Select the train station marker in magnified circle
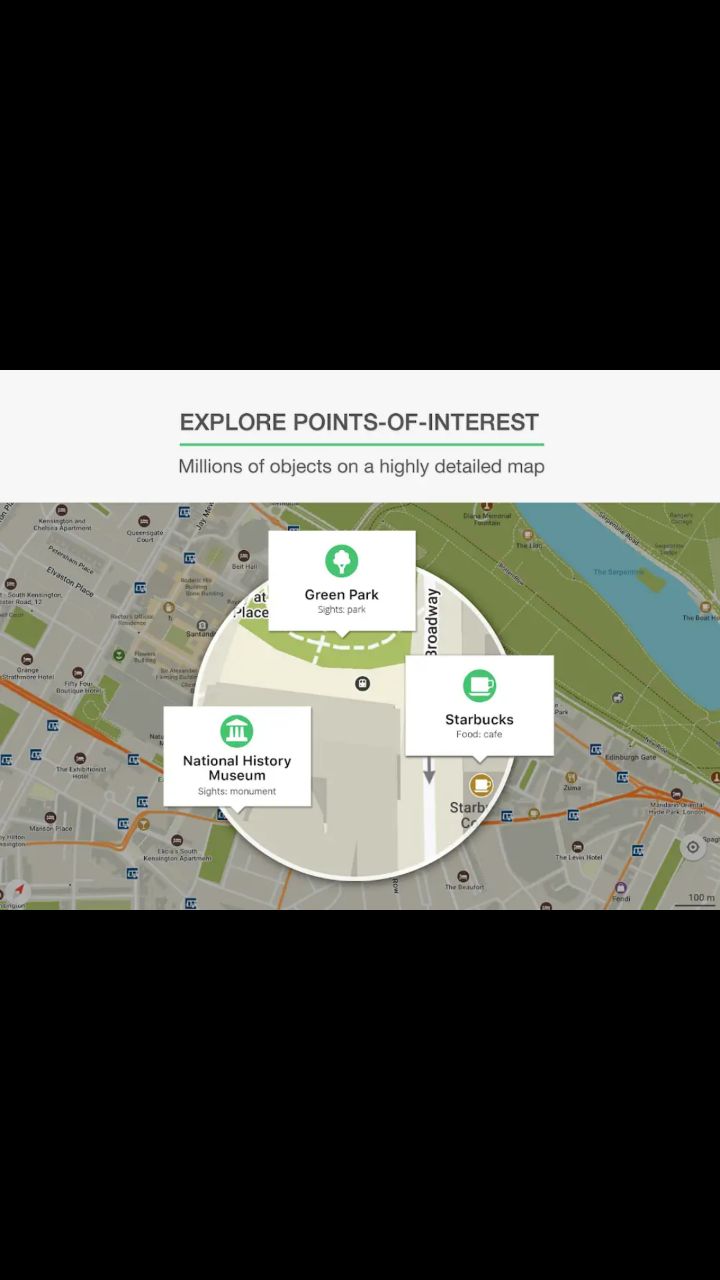This screenshot has width=720, height=1280. [x=362, y=683]
